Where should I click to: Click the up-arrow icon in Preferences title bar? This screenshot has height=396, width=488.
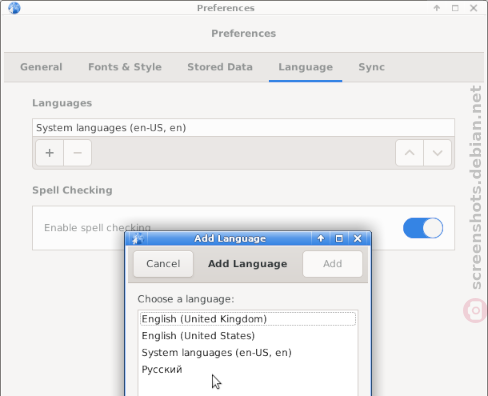pyautogui.click(x=437, y=8)
